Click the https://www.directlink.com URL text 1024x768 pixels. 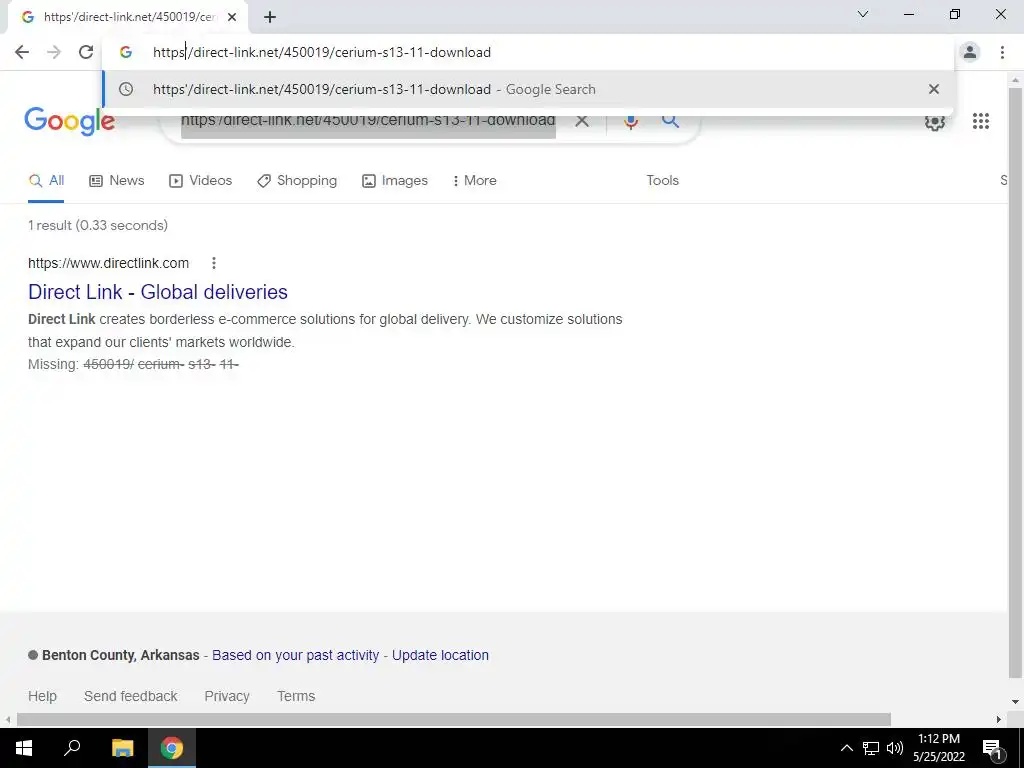click(108, 263)
